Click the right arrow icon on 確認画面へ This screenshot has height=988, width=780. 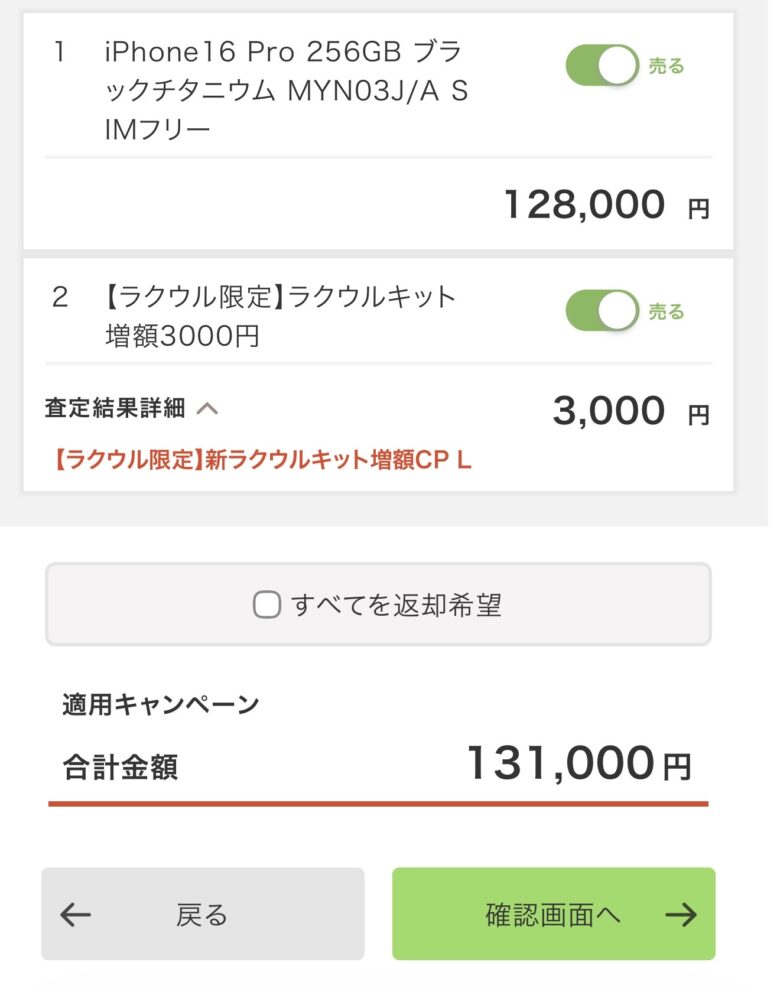[x=680, y=914]
